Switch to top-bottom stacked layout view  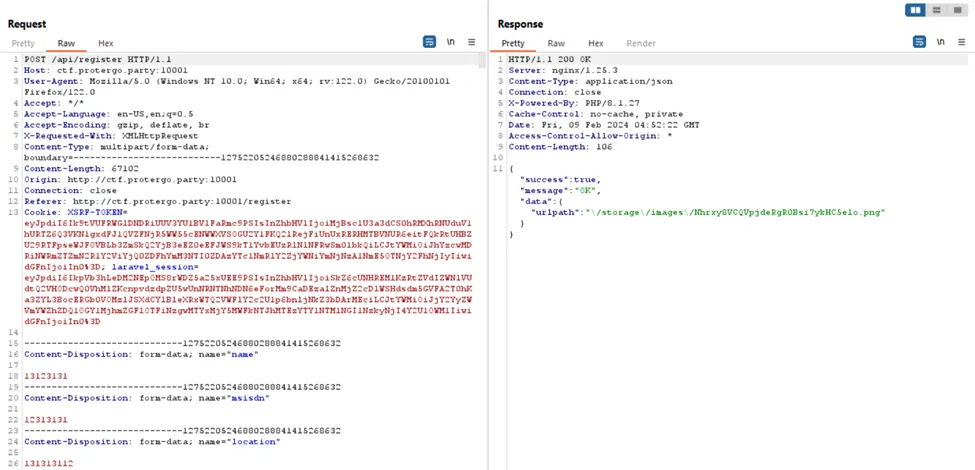[936, 10]
